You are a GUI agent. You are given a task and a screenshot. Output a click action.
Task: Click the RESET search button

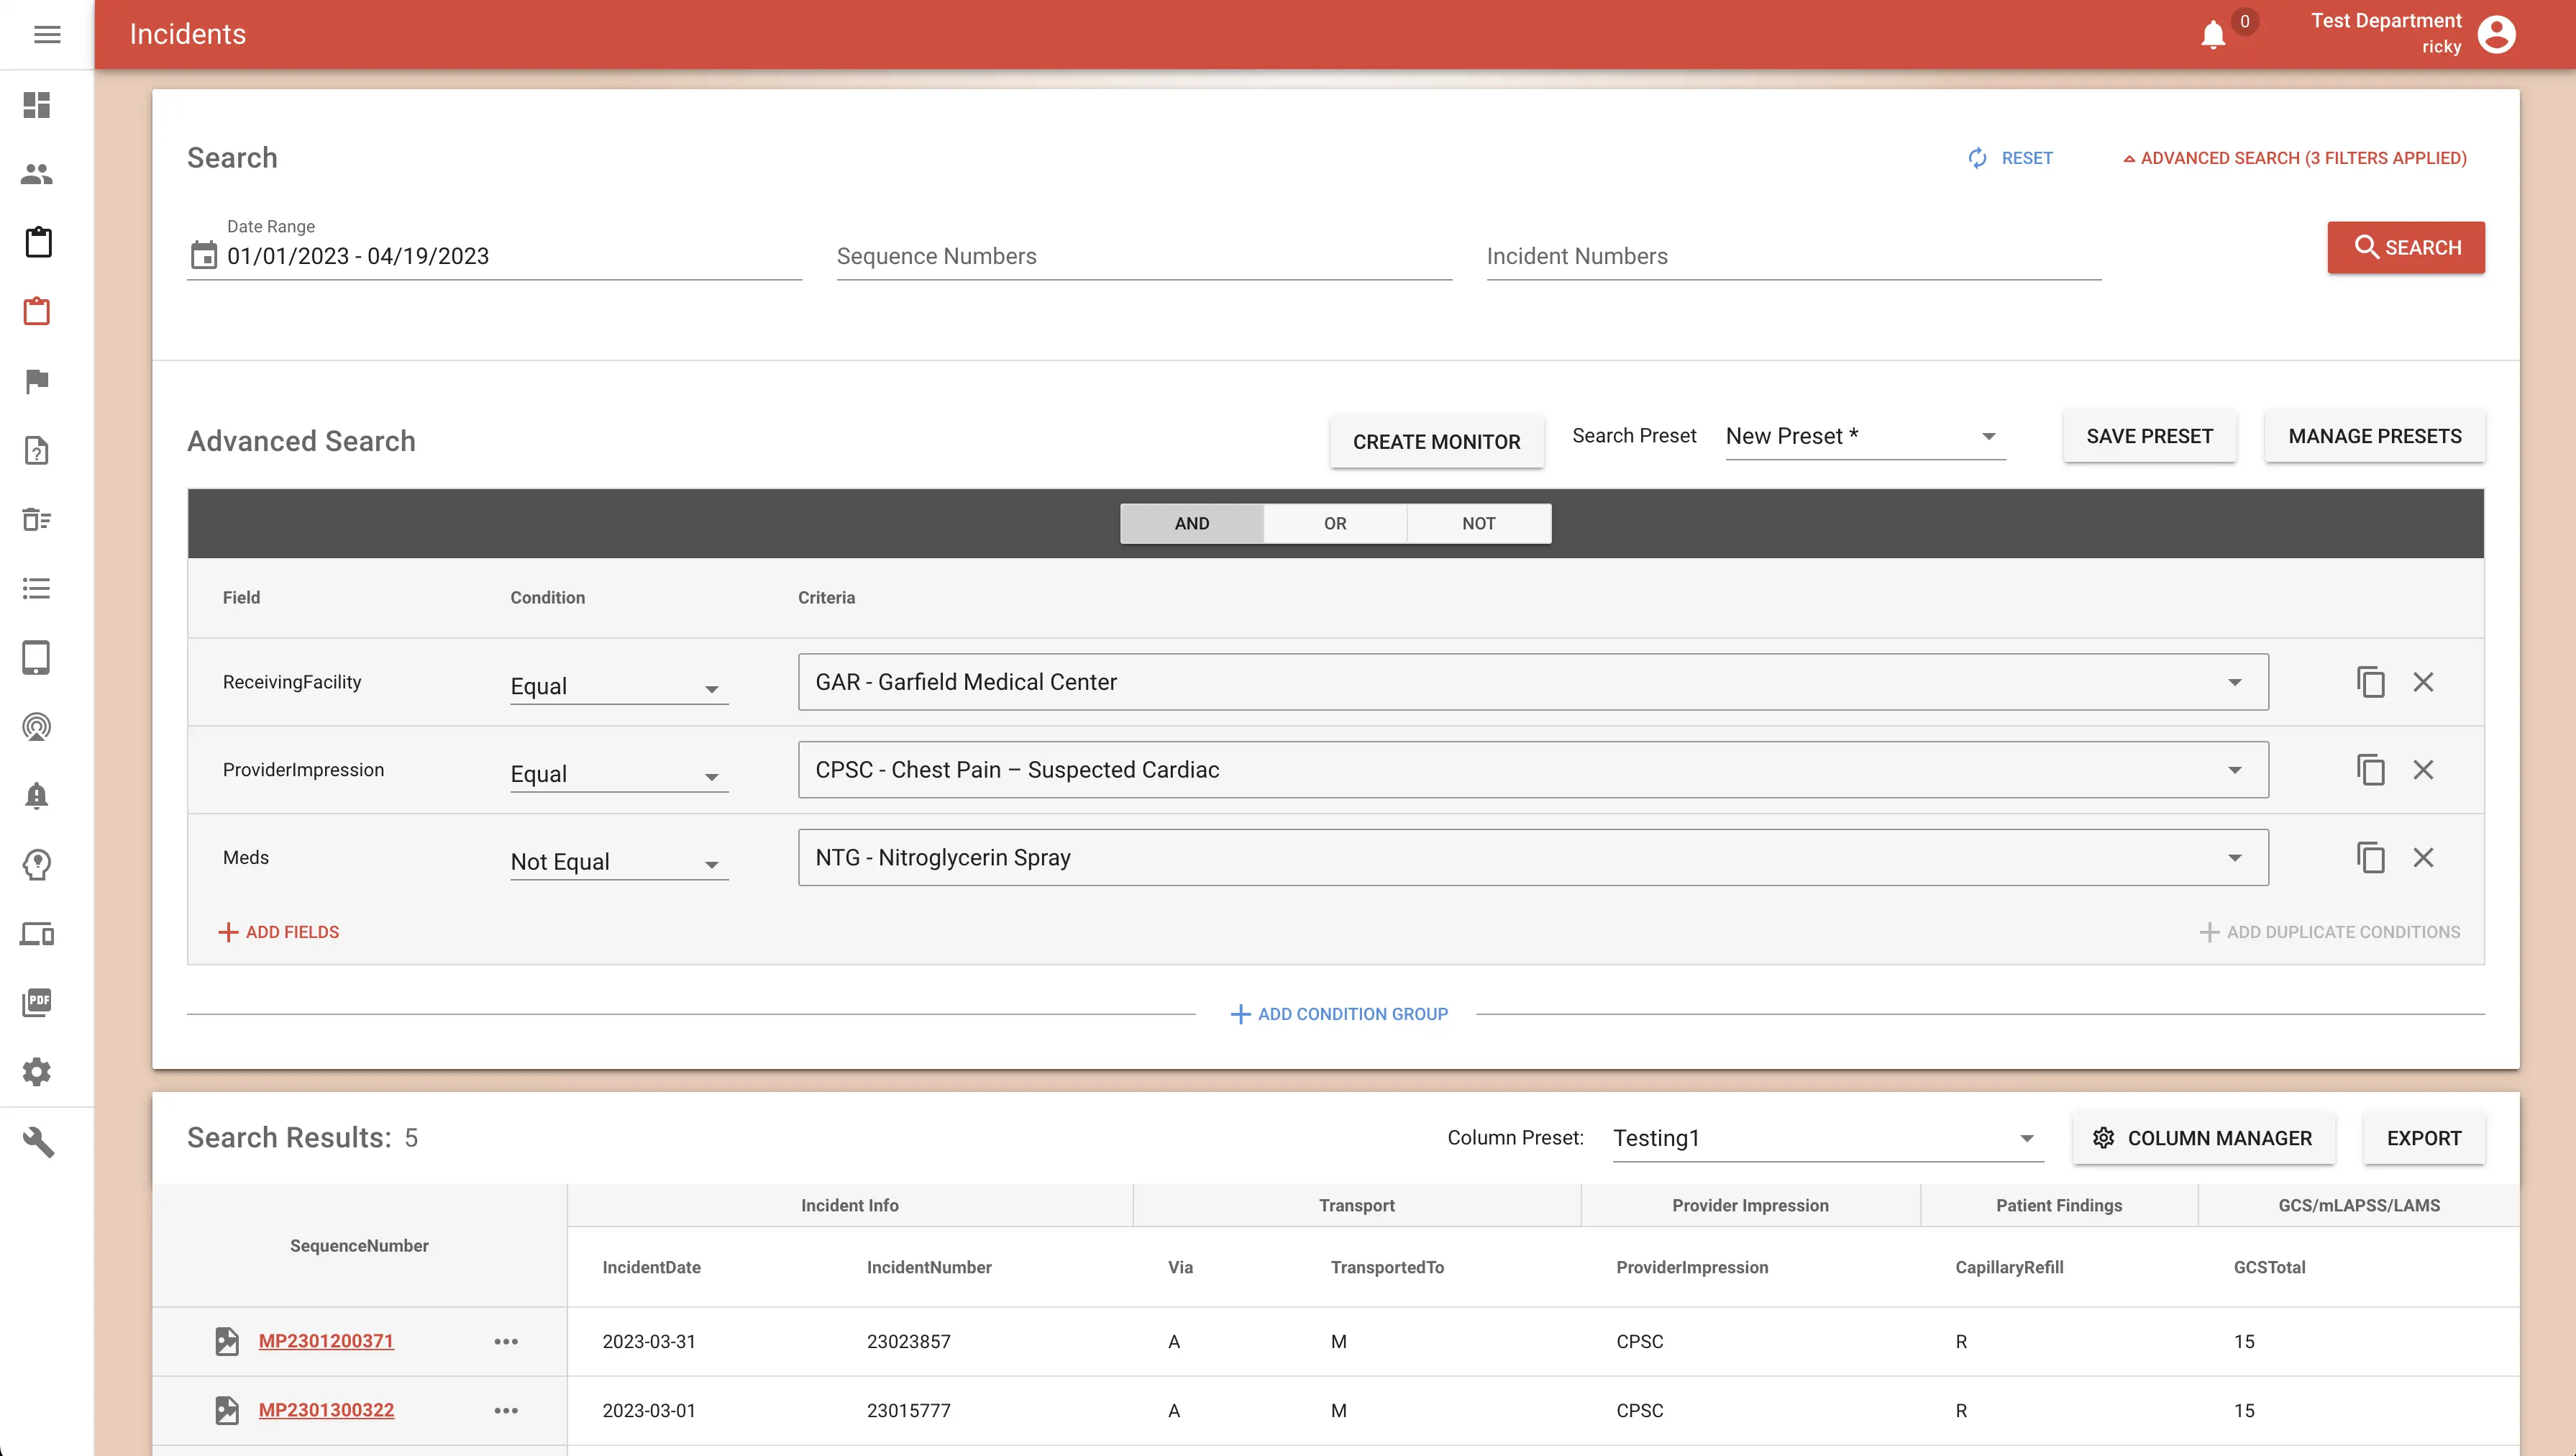[x=2010, y=158]
